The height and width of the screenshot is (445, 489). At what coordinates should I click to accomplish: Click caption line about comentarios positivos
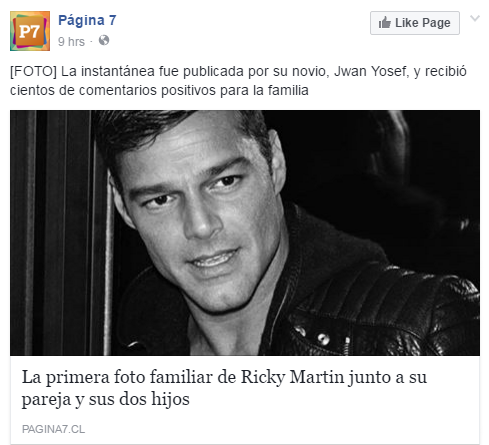tap(159, 90)
